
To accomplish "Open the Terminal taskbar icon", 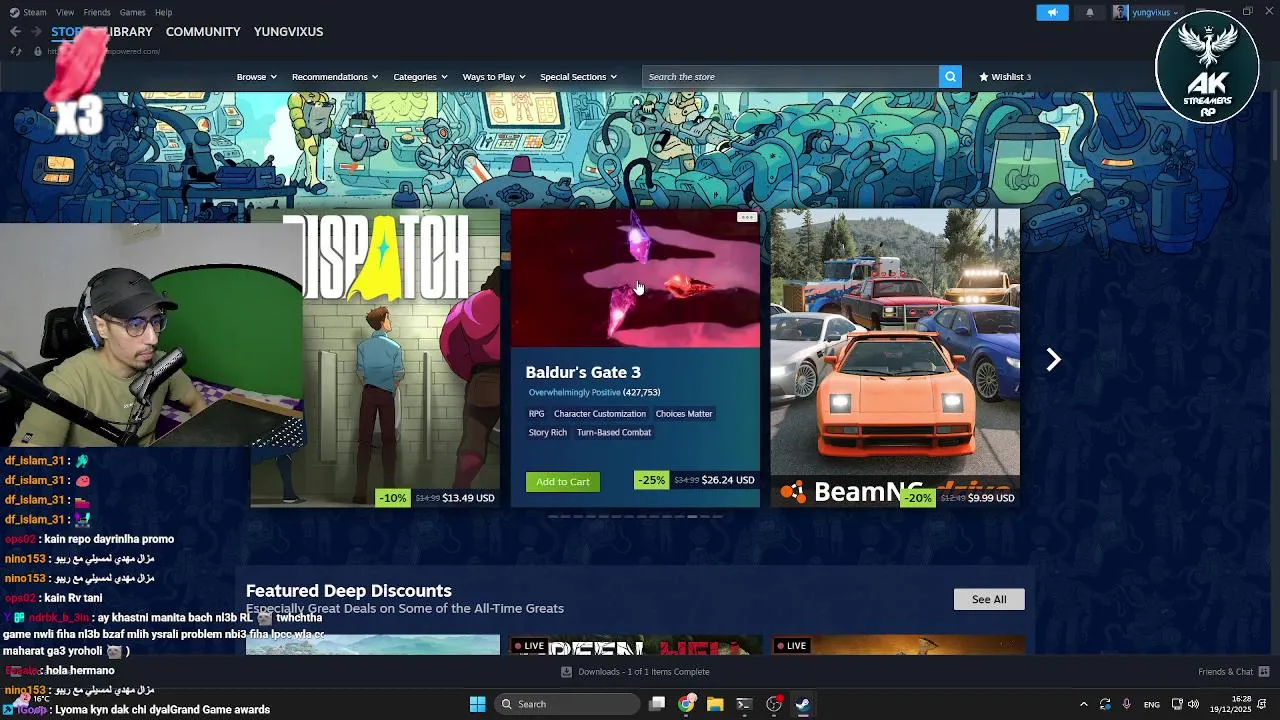I will (744, 704).
